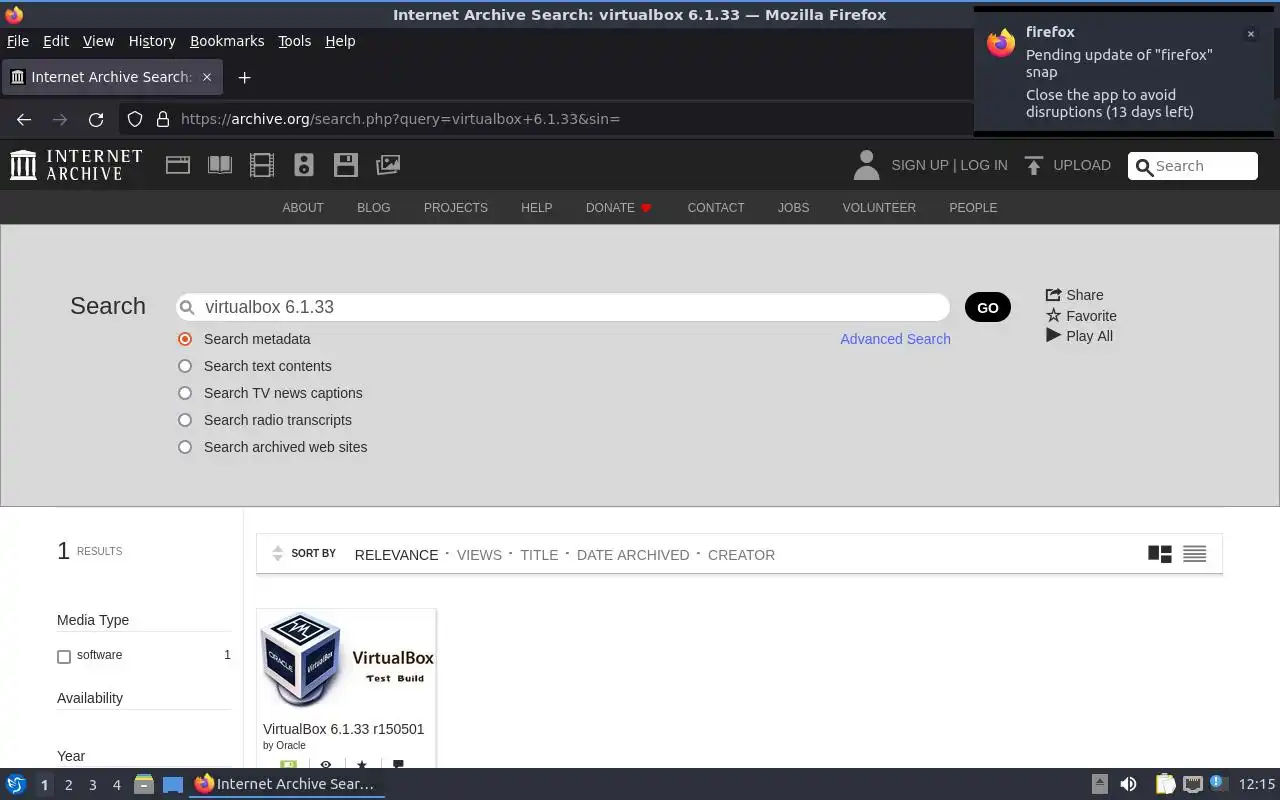This screenshot has width=1280, height=800.
Task: Dismiss the firefox snap notification
Action: 1250,34
